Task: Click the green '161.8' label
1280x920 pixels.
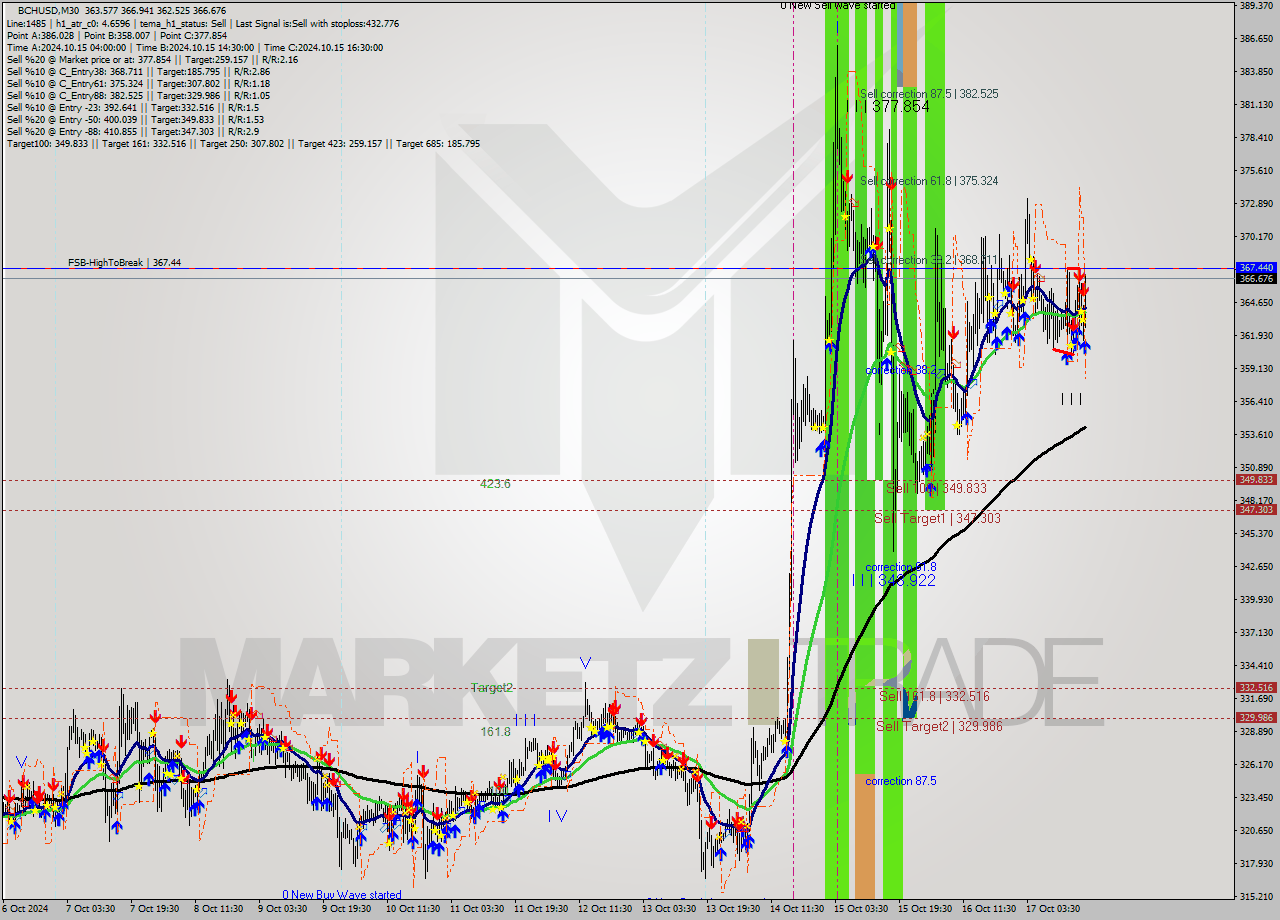Action: pos(495,732)
